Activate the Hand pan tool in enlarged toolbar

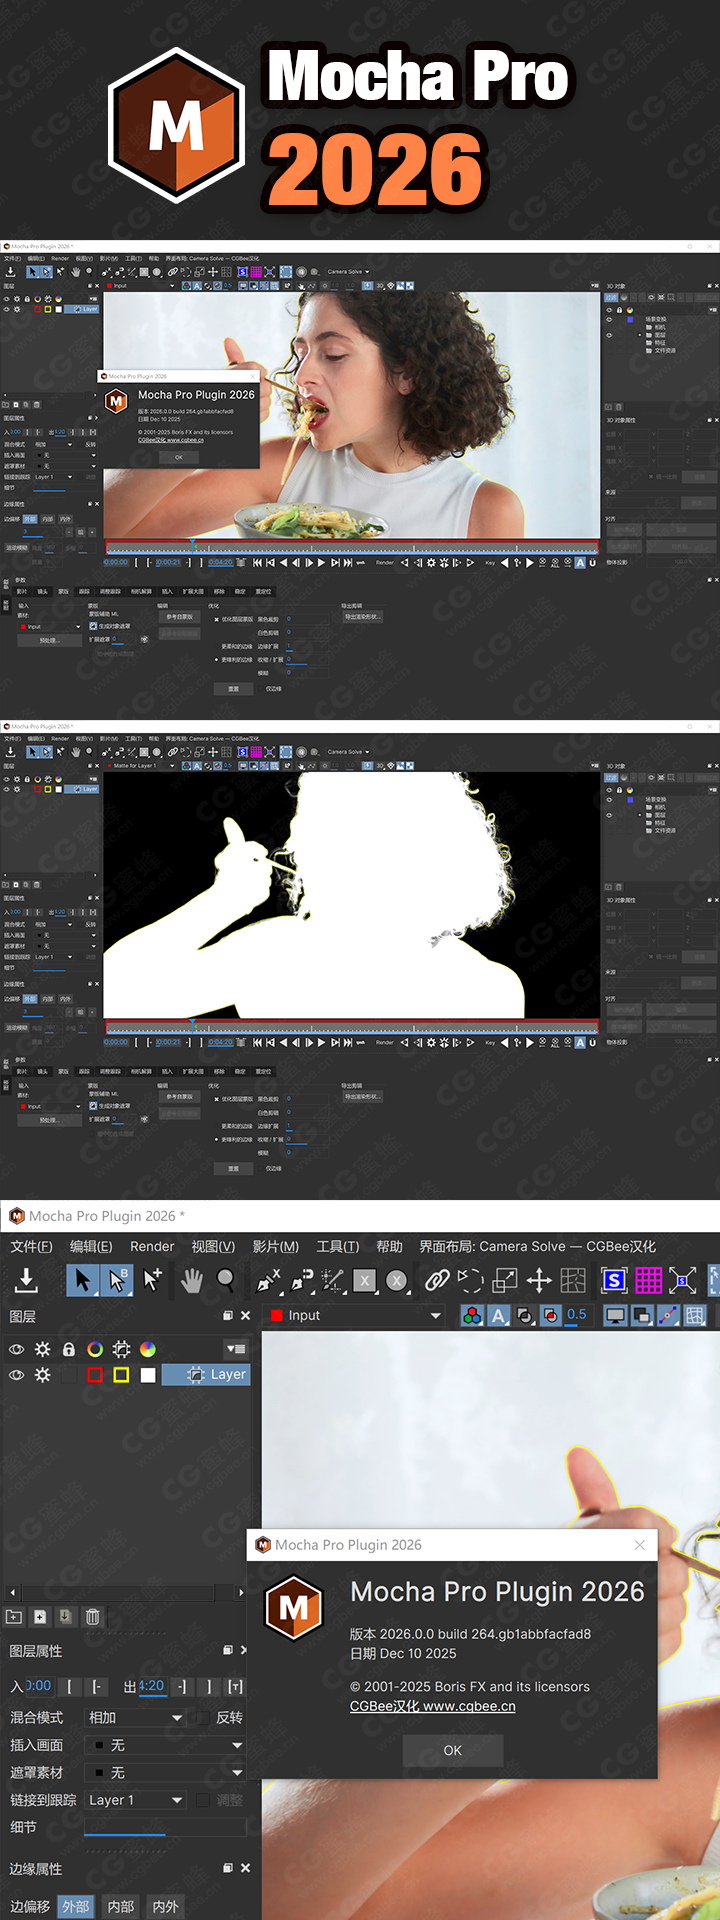[191, 1279]
